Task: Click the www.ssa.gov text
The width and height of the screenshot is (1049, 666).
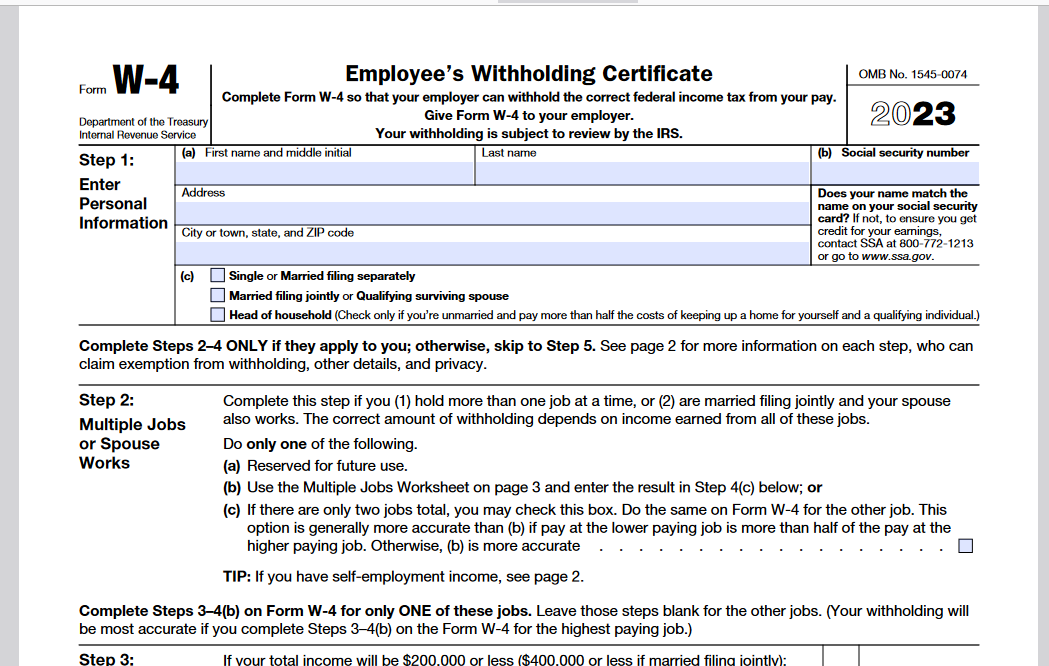Action: (896, 256)
